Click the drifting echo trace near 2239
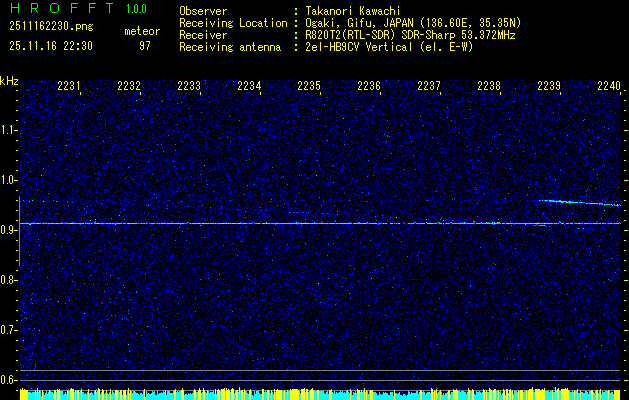Image resolution: width=629 pixels, height=400 pixels. [x=580, y=203]
